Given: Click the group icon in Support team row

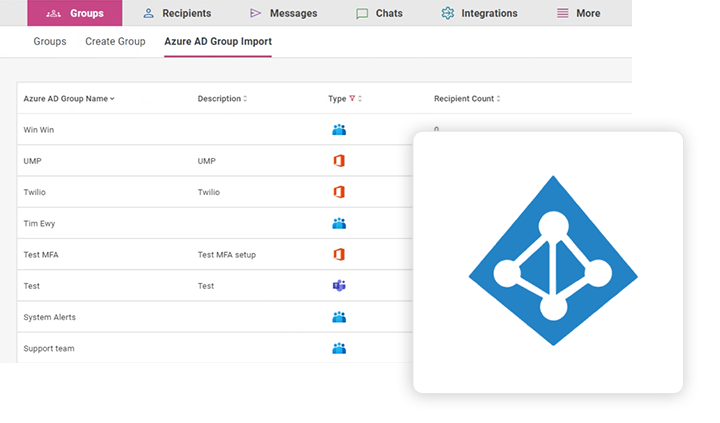Looking at the screenshot, I should coord(338,348).
